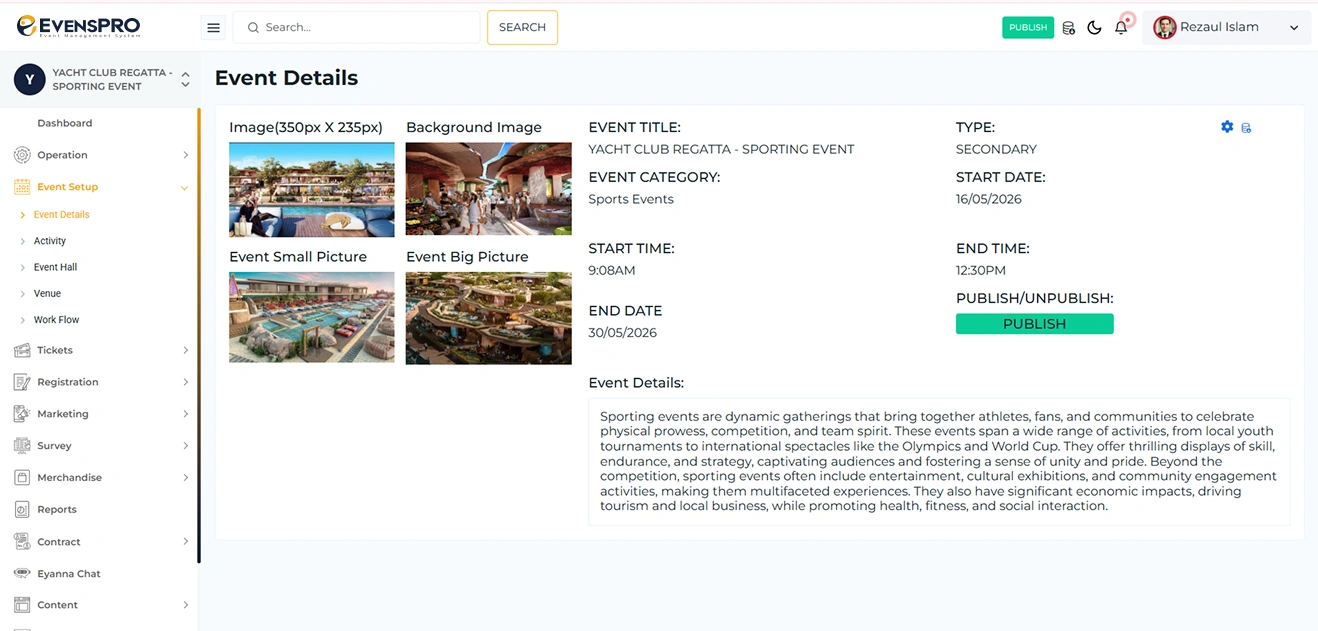Viewport: 1318px width, 631px height.
Task: Open the Background Image thumbnail
Action: tap(489, 189)
